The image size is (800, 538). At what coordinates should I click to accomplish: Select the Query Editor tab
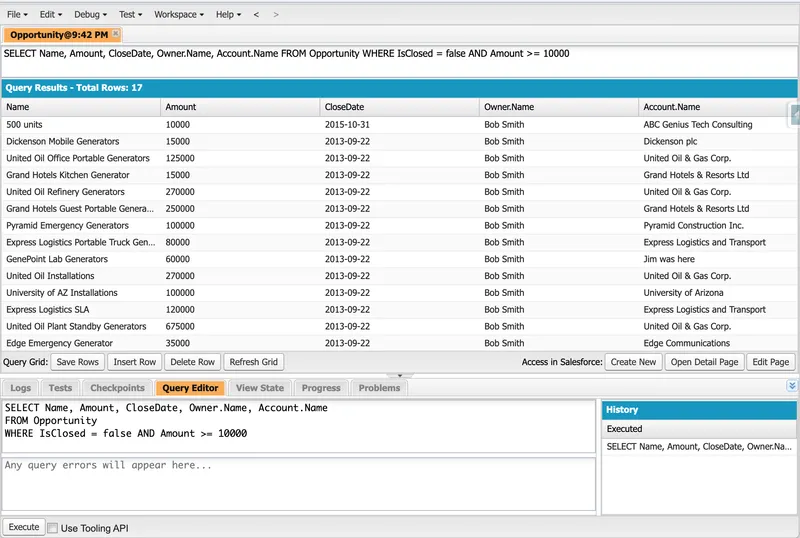click(x=190, y=388)
